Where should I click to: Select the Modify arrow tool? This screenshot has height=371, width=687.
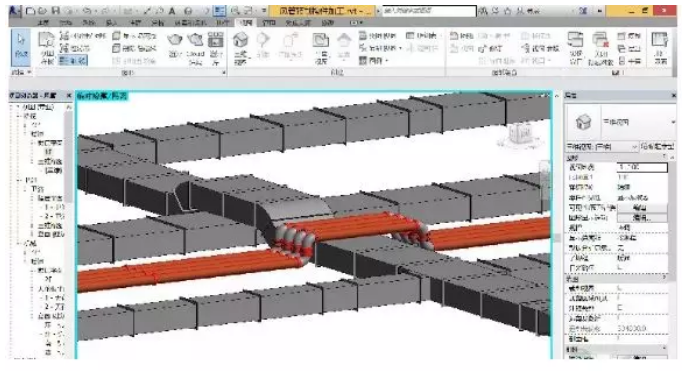pos(21,46)
